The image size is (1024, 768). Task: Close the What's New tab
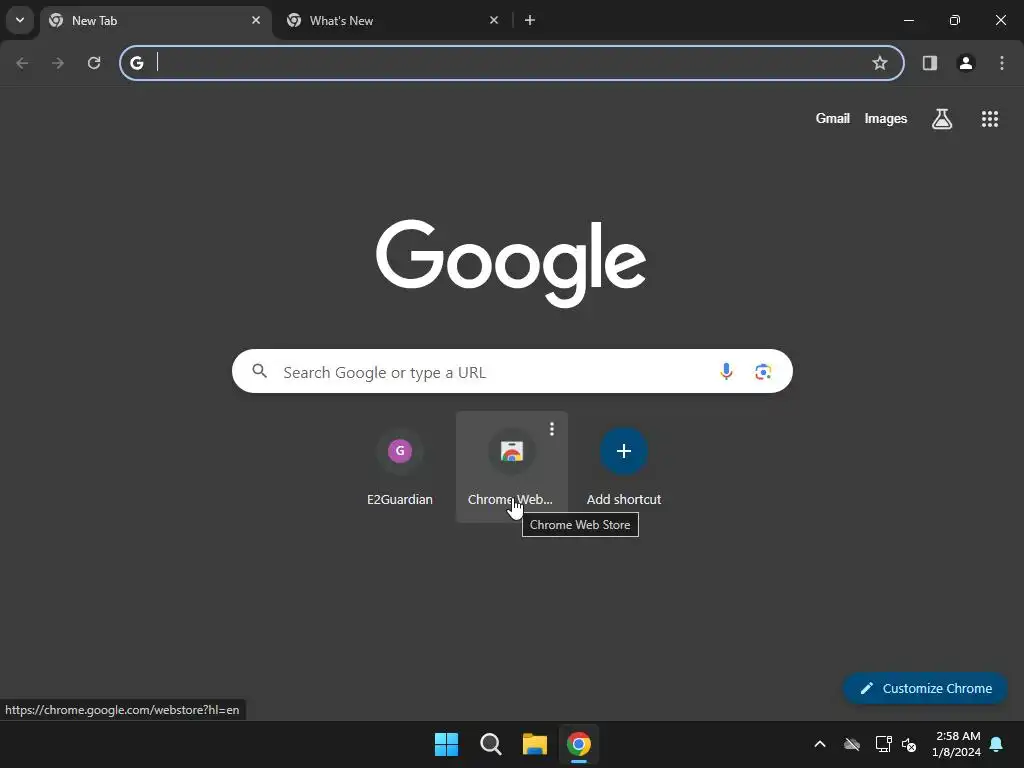tap(494, 20)
